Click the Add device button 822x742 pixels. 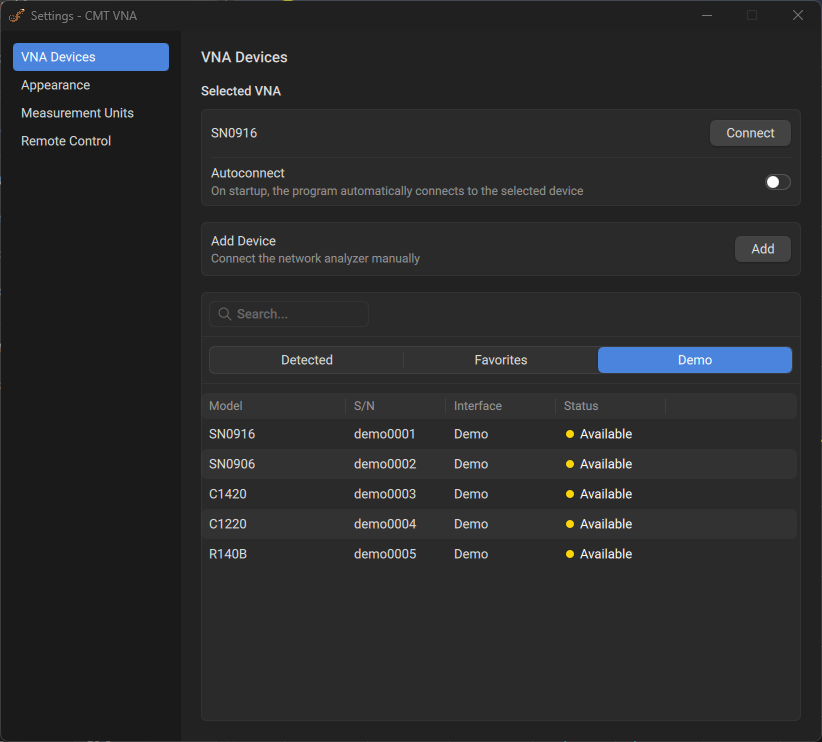click(x=762, y=249)
